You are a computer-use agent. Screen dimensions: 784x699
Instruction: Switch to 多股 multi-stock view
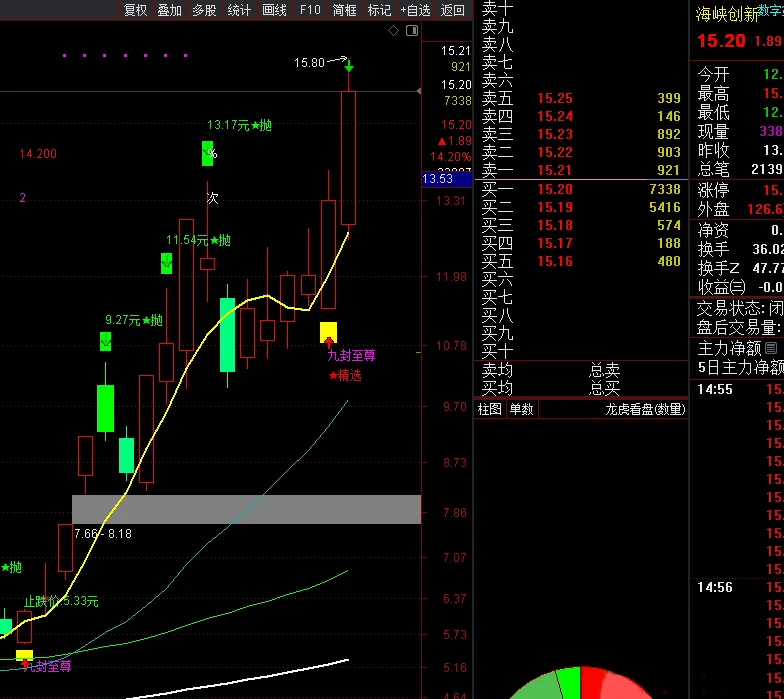(x=204, y=10)
